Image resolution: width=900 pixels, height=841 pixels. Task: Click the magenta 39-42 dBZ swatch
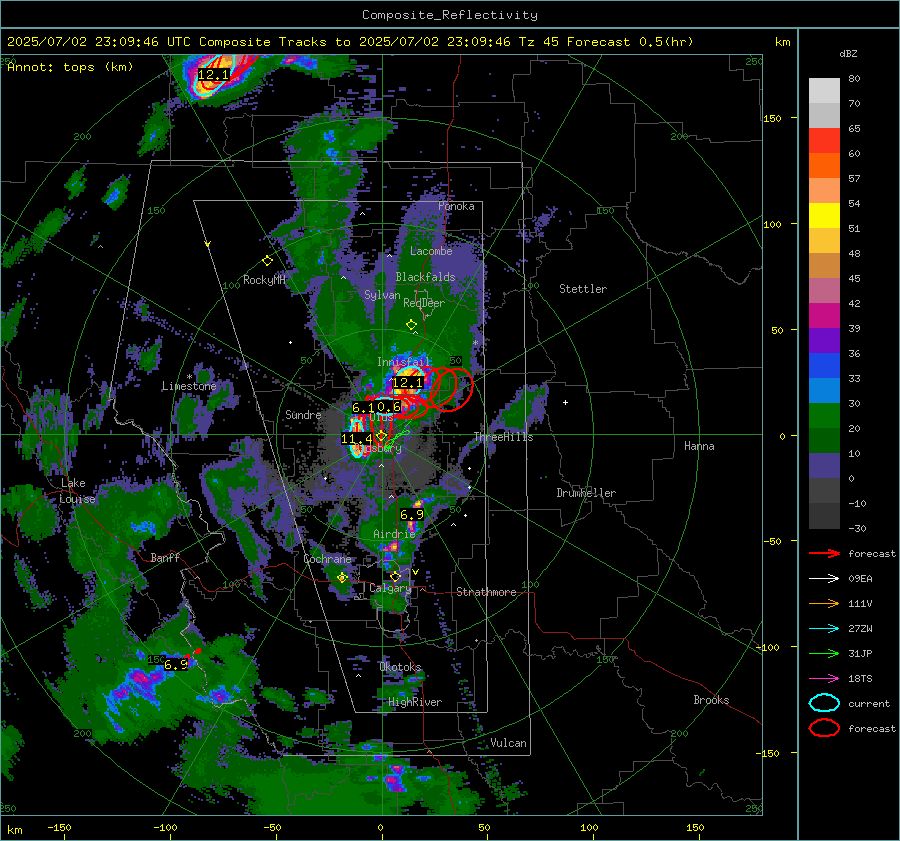(824, 316)
